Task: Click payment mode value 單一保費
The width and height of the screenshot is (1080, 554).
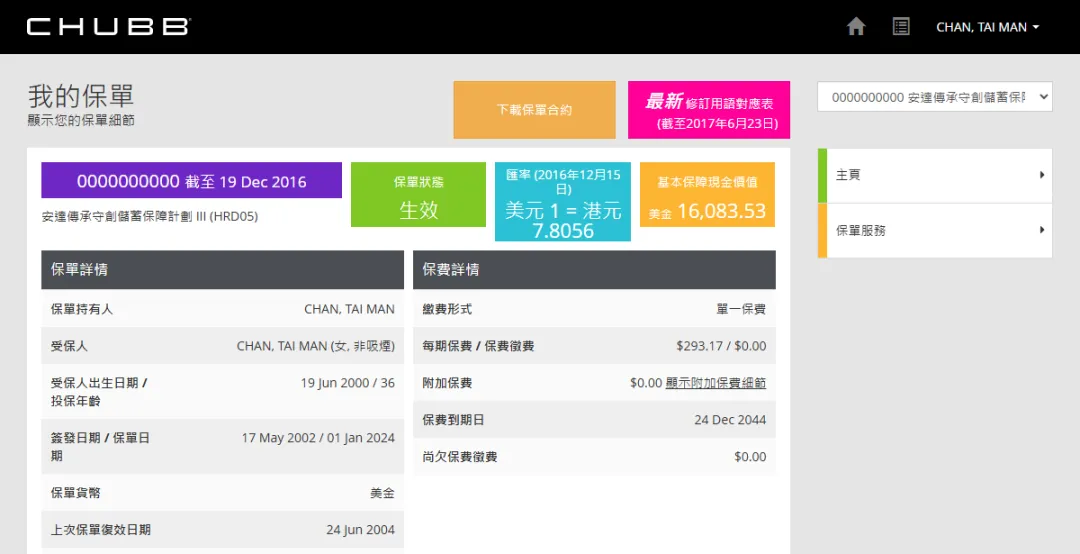Action: click(741, 309)
